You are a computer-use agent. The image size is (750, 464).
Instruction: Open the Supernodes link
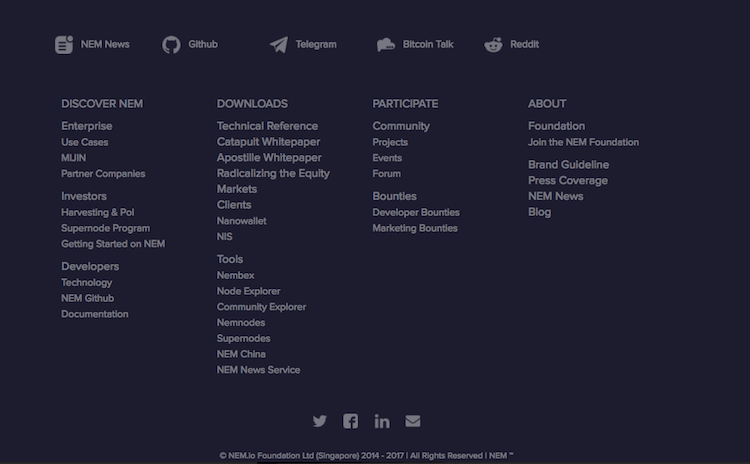pyautogui.click(x=243, y=339)
